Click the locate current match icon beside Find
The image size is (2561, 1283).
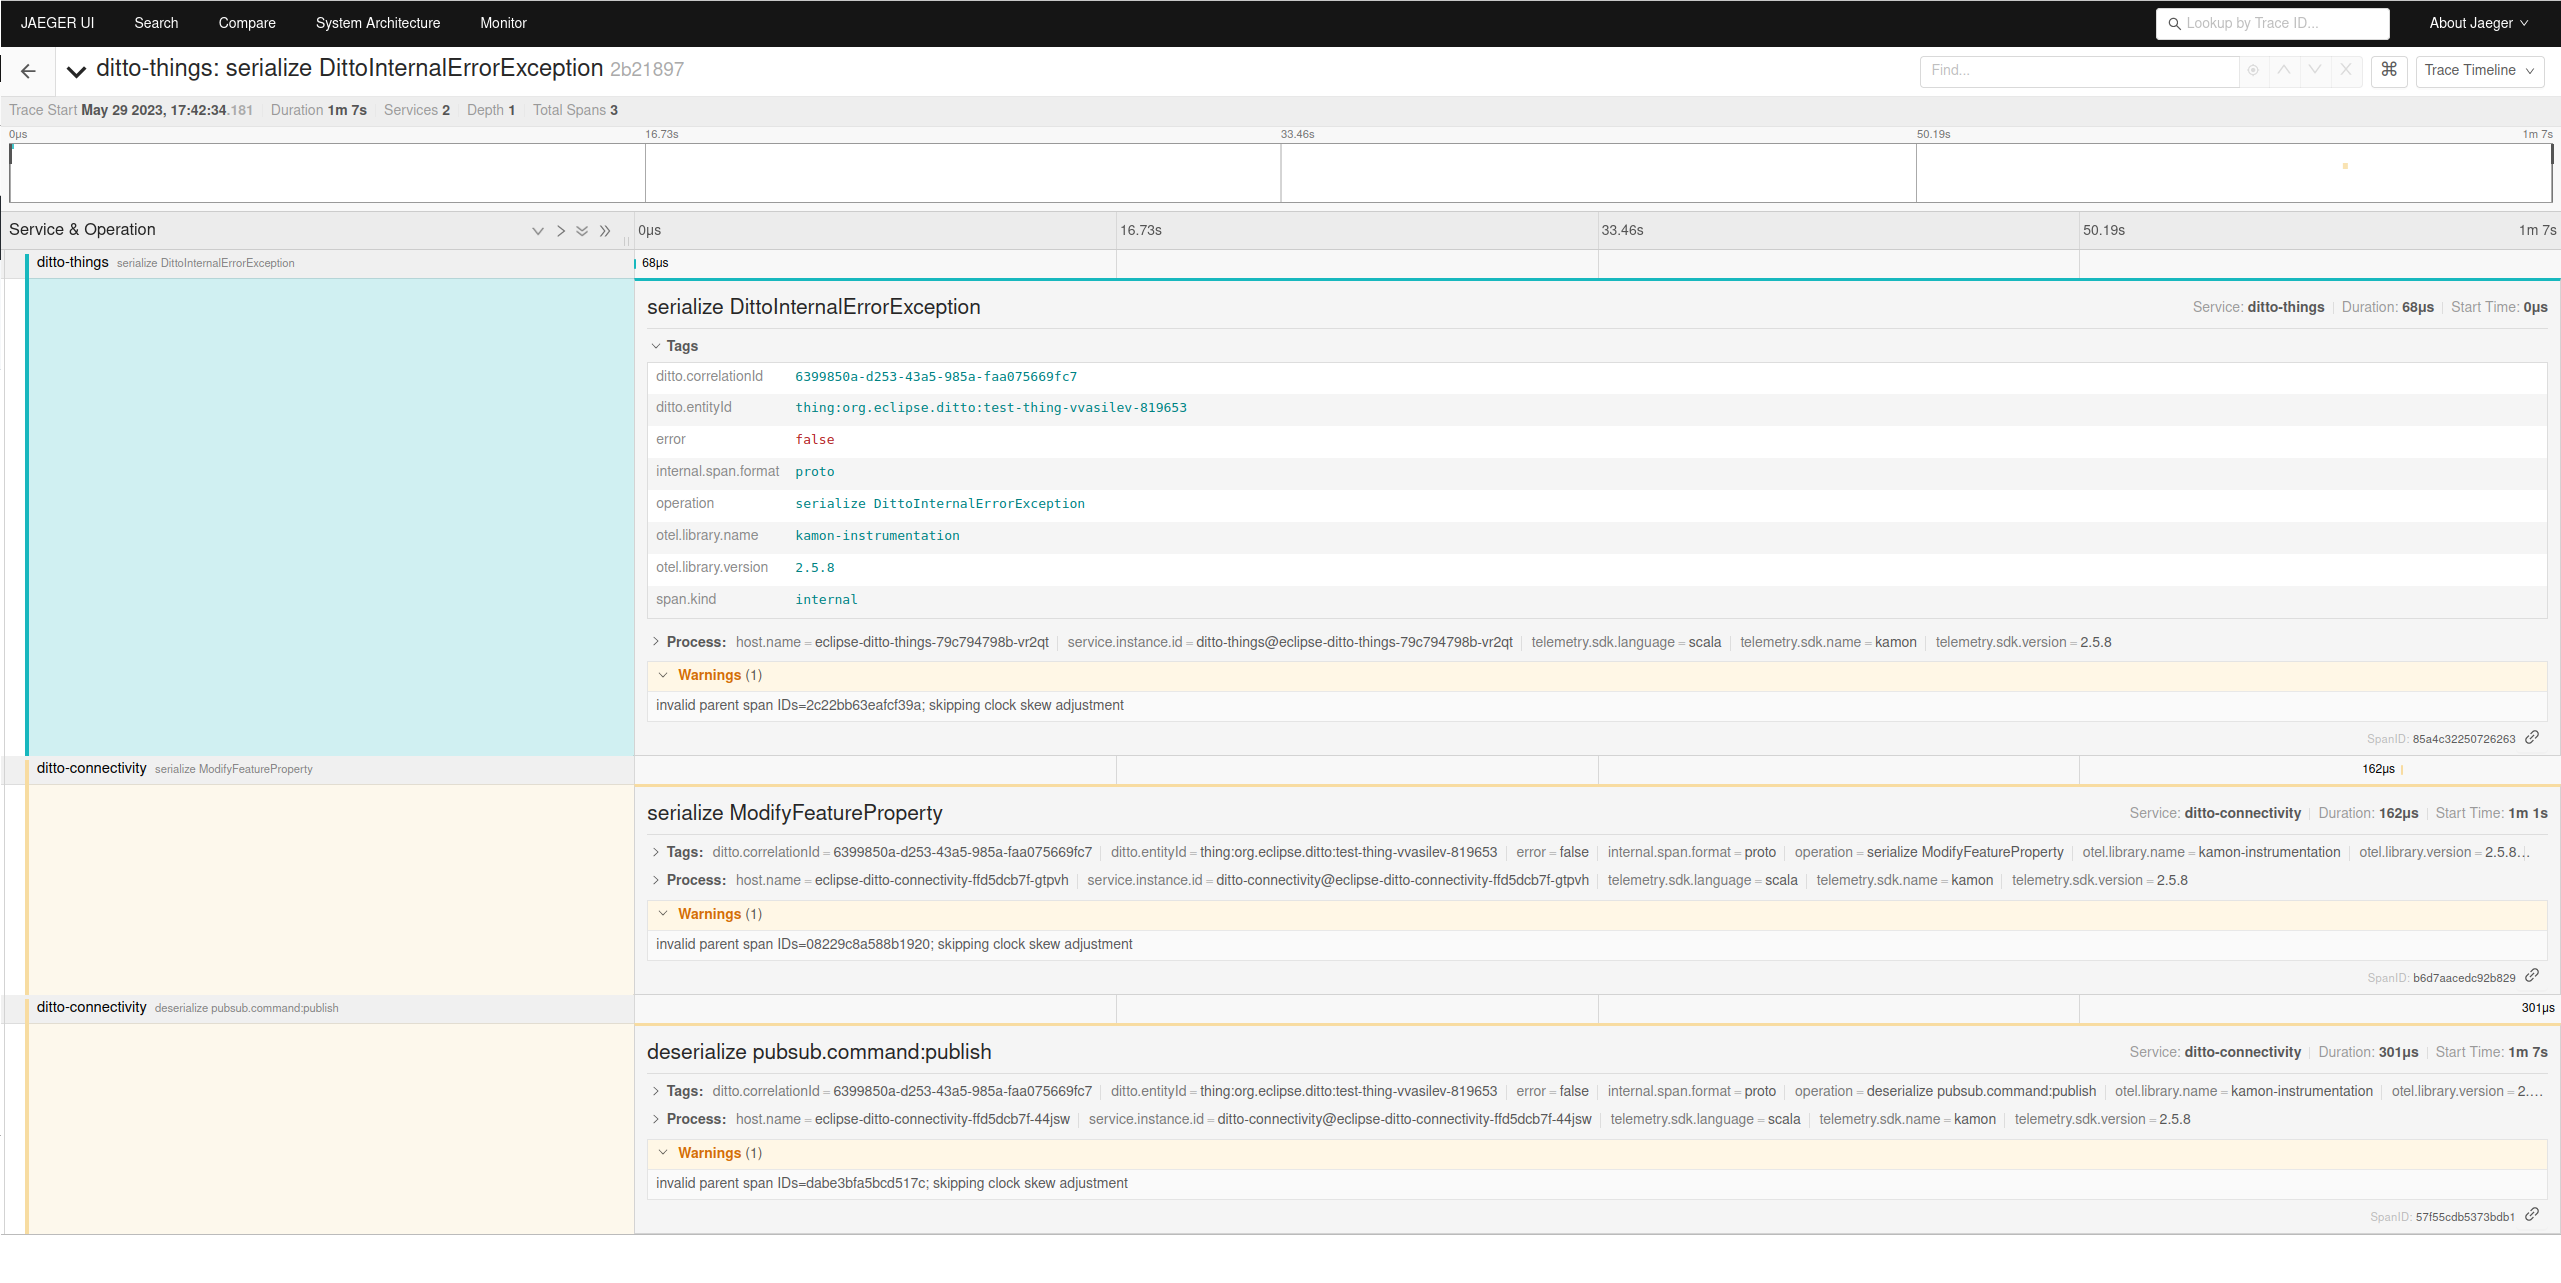click(2253, 71)
